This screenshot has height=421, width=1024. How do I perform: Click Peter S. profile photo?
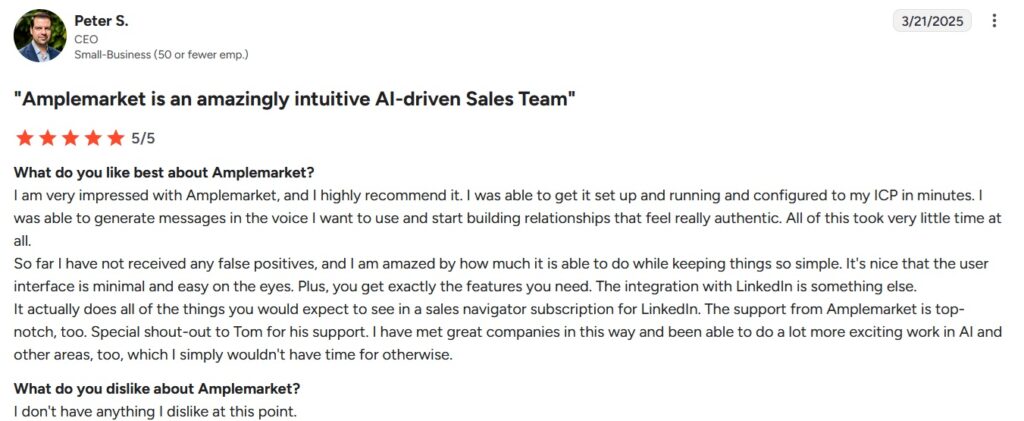coord(40,36)
